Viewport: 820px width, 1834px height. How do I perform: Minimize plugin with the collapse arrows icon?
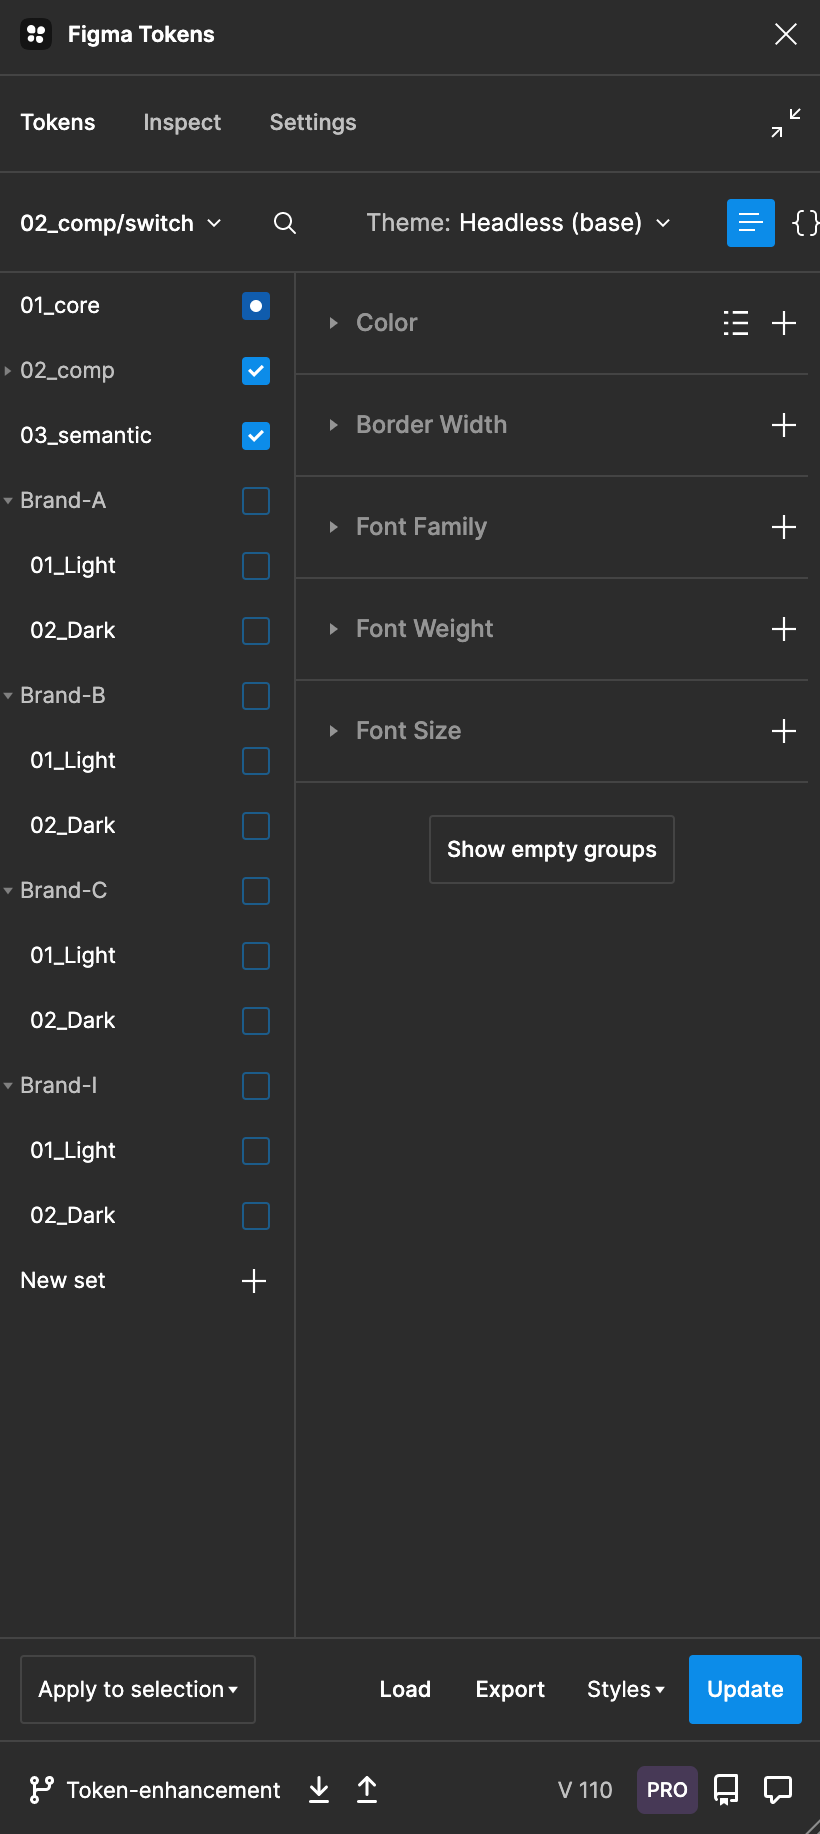tap(786, 123)
